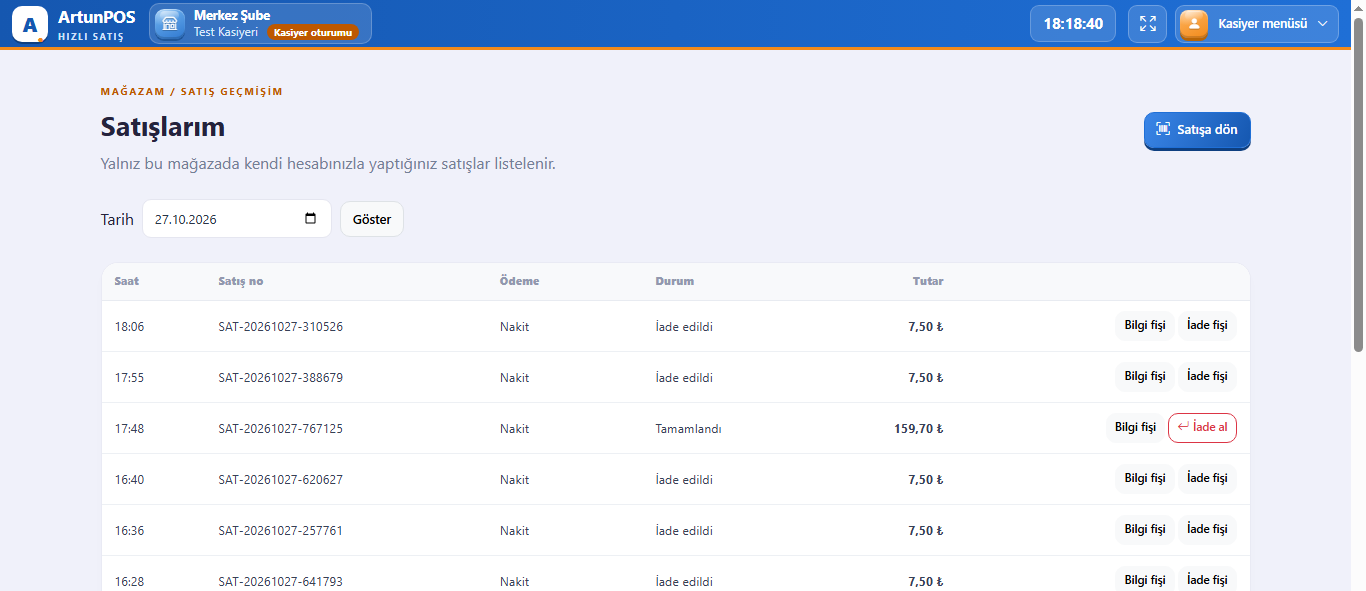The width and height of the screenshot is (1366, 591).
Task: Expand the Kasiyer menüsü dropdown
Action: point(1257,24)
